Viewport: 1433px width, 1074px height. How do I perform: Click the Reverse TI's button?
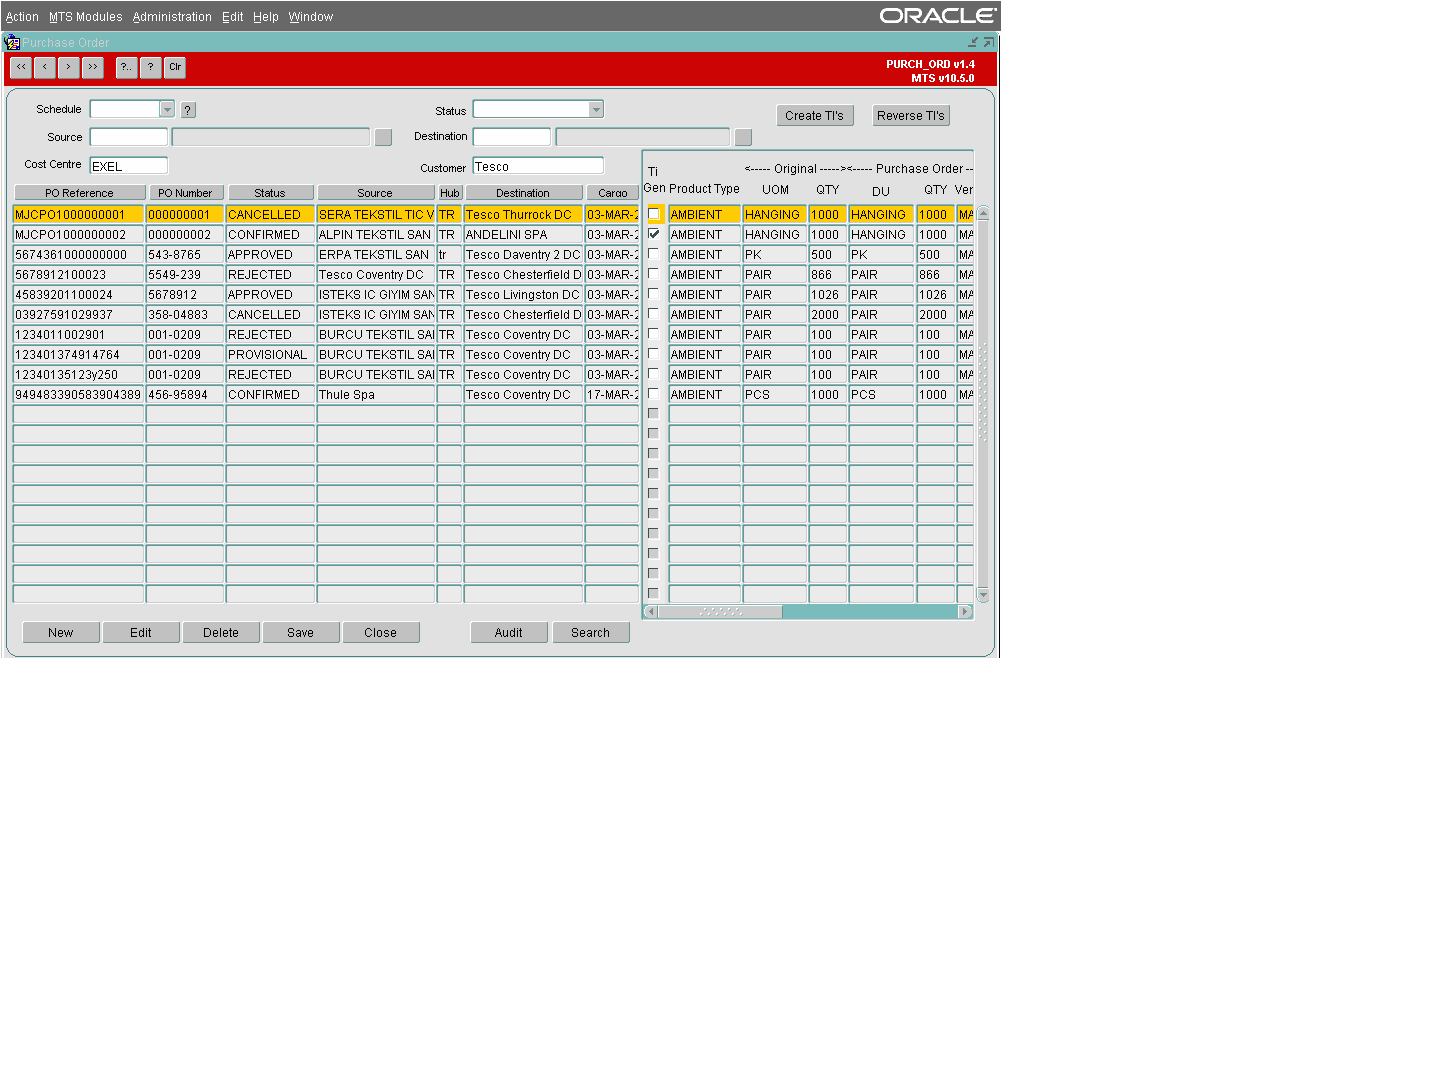911,115
